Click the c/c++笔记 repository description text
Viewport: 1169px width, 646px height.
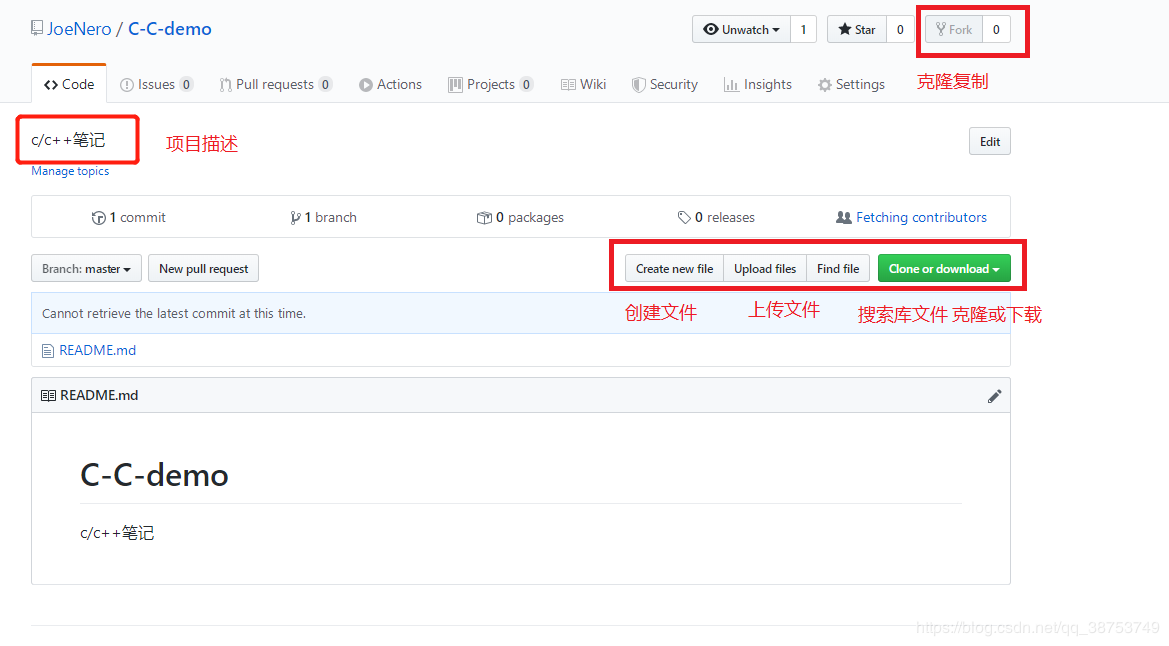pyautogui.click(x=68, y=140)
